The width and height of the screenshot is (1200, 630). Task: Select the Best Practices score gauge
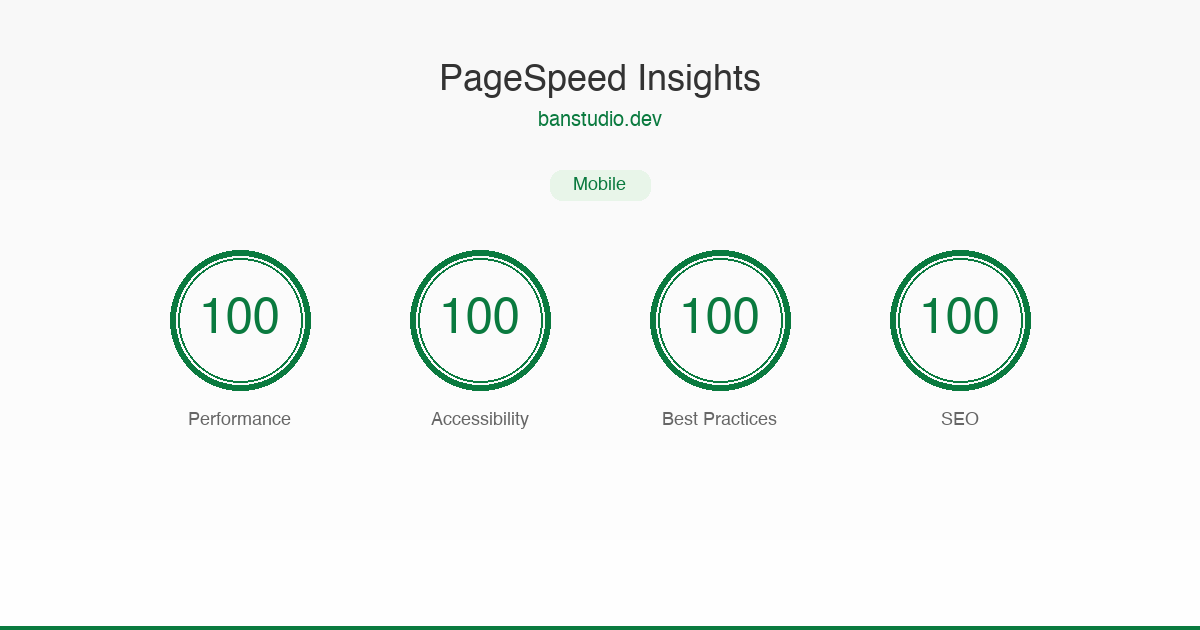tap(720, 320)
